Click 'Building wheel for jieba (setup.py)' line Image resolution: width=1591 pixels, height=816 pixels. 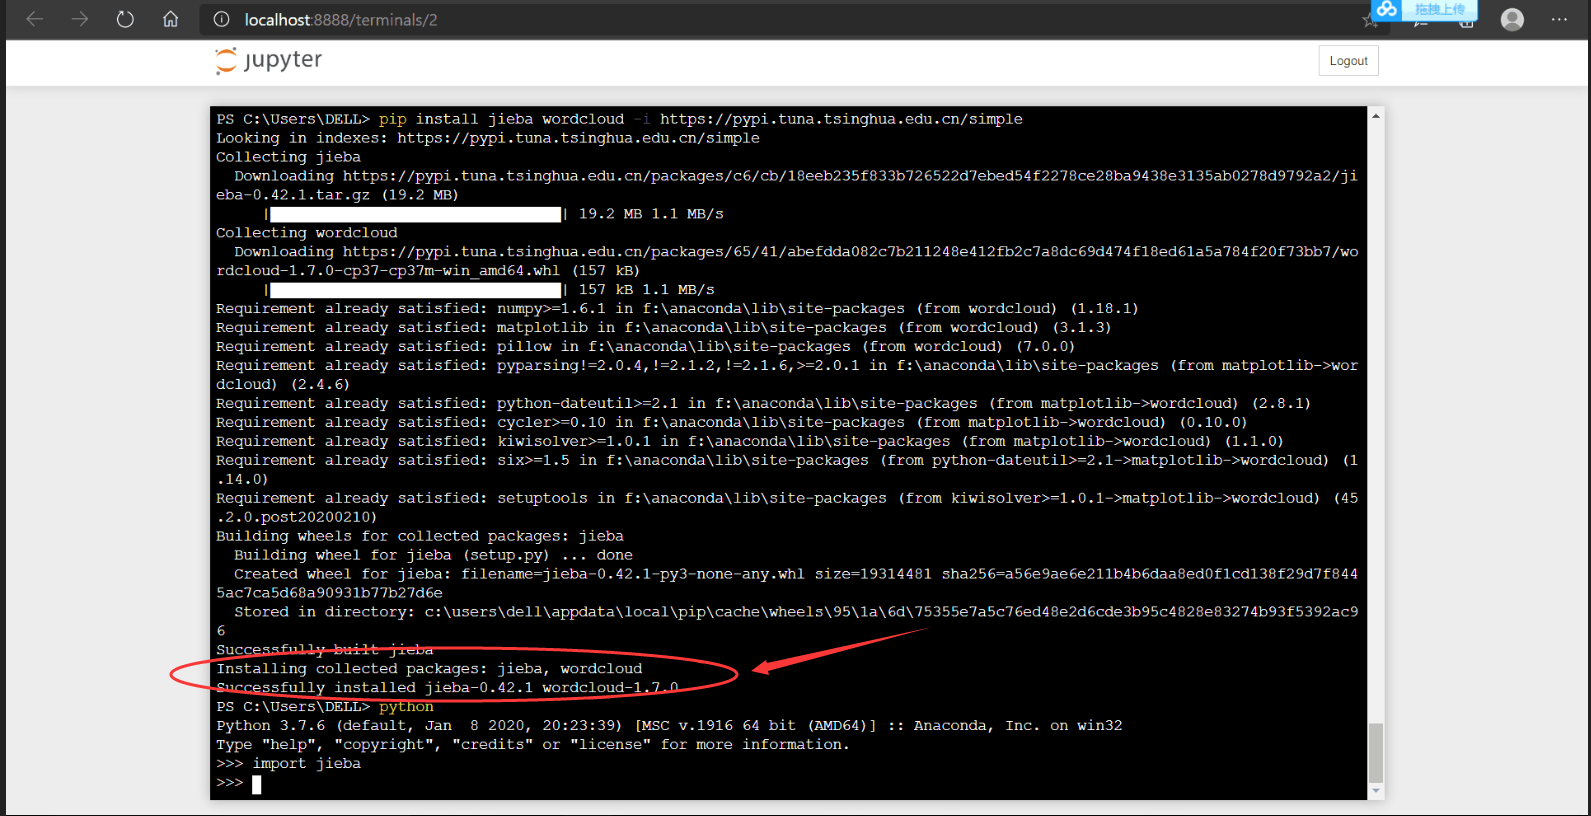(x=433, y=556)
